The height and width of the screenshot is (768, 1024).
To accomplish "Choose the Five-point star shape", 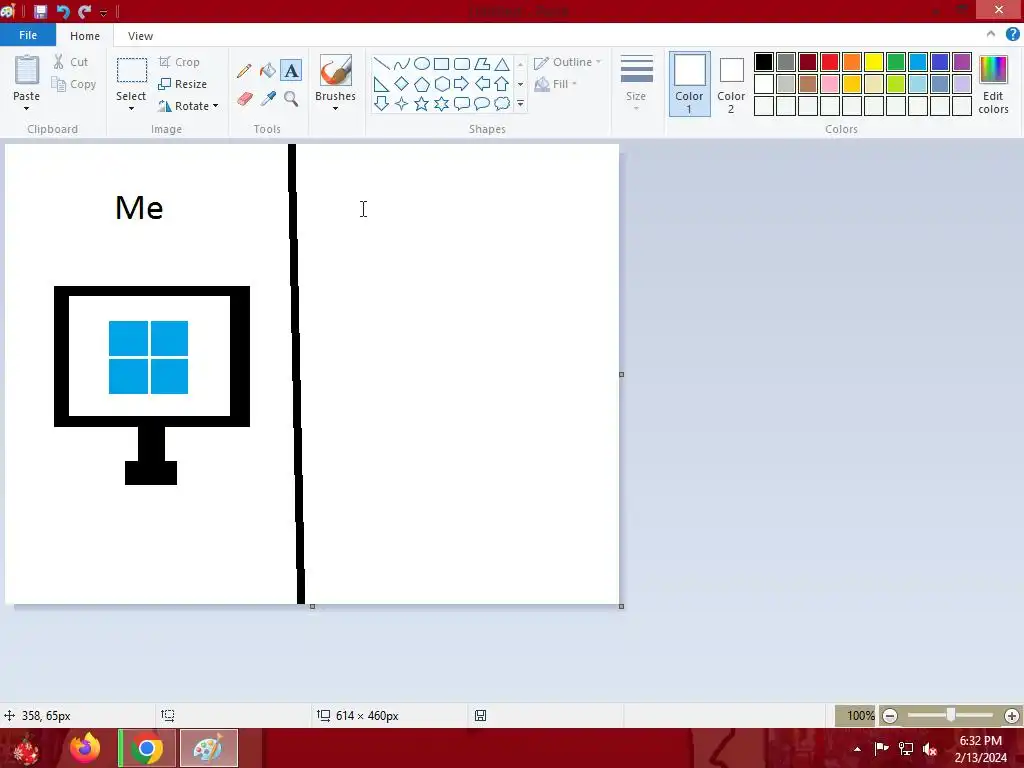I will [422, 103].
